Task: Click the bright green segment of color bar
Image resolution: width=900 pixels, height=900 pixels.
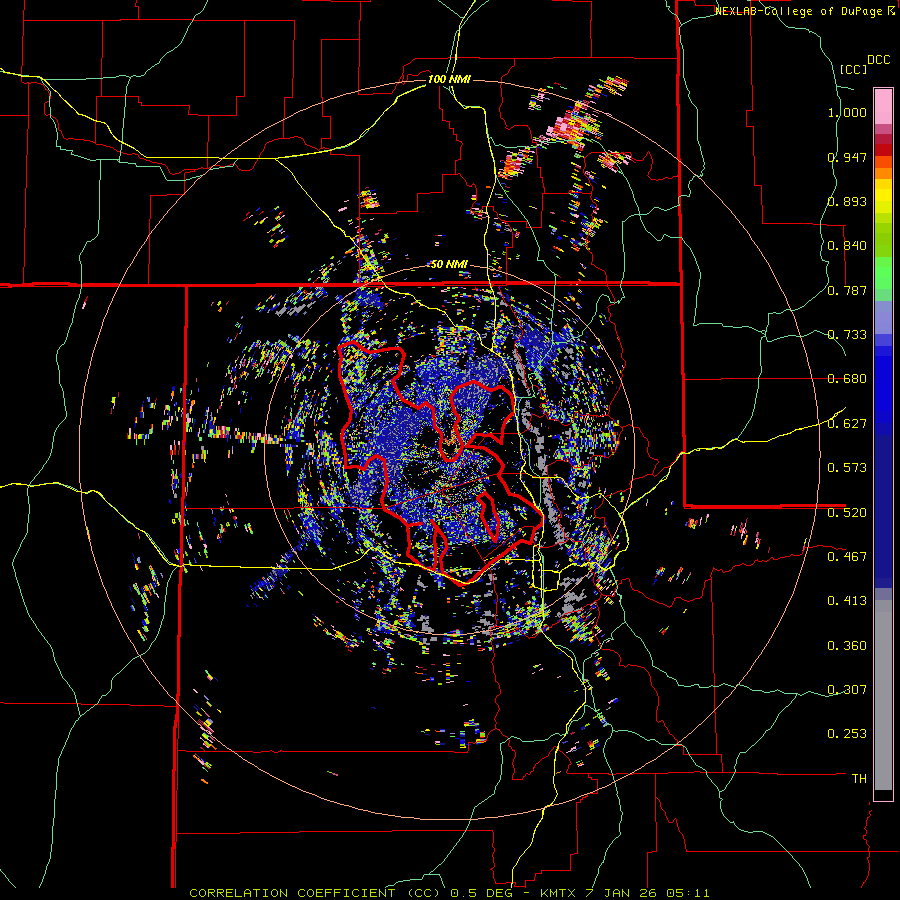Action: 883,273
